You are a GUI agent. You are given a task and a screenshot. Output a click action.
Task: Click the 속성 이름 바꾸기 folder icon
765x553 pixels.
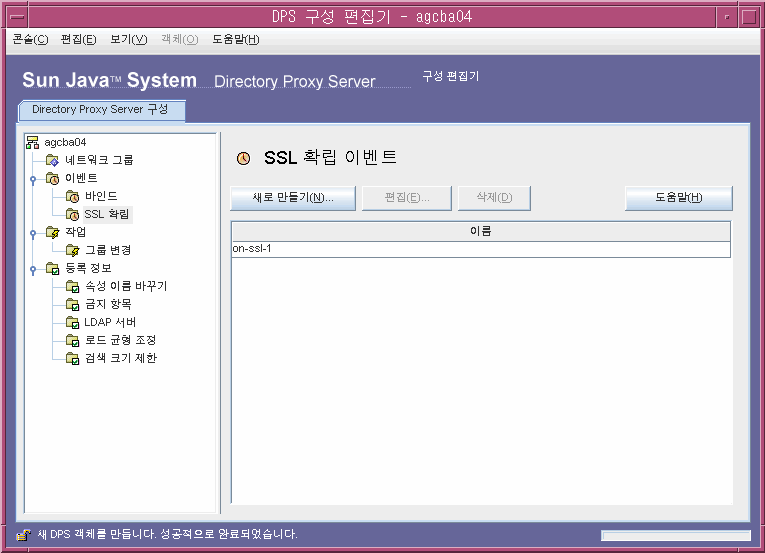pos(72,286)
